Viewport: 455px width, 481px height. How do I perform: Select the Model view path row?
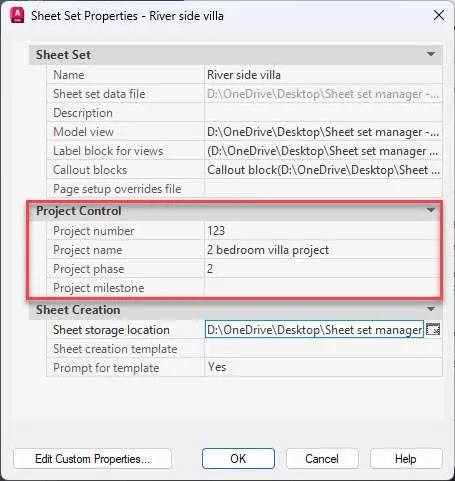pos(244,132)
